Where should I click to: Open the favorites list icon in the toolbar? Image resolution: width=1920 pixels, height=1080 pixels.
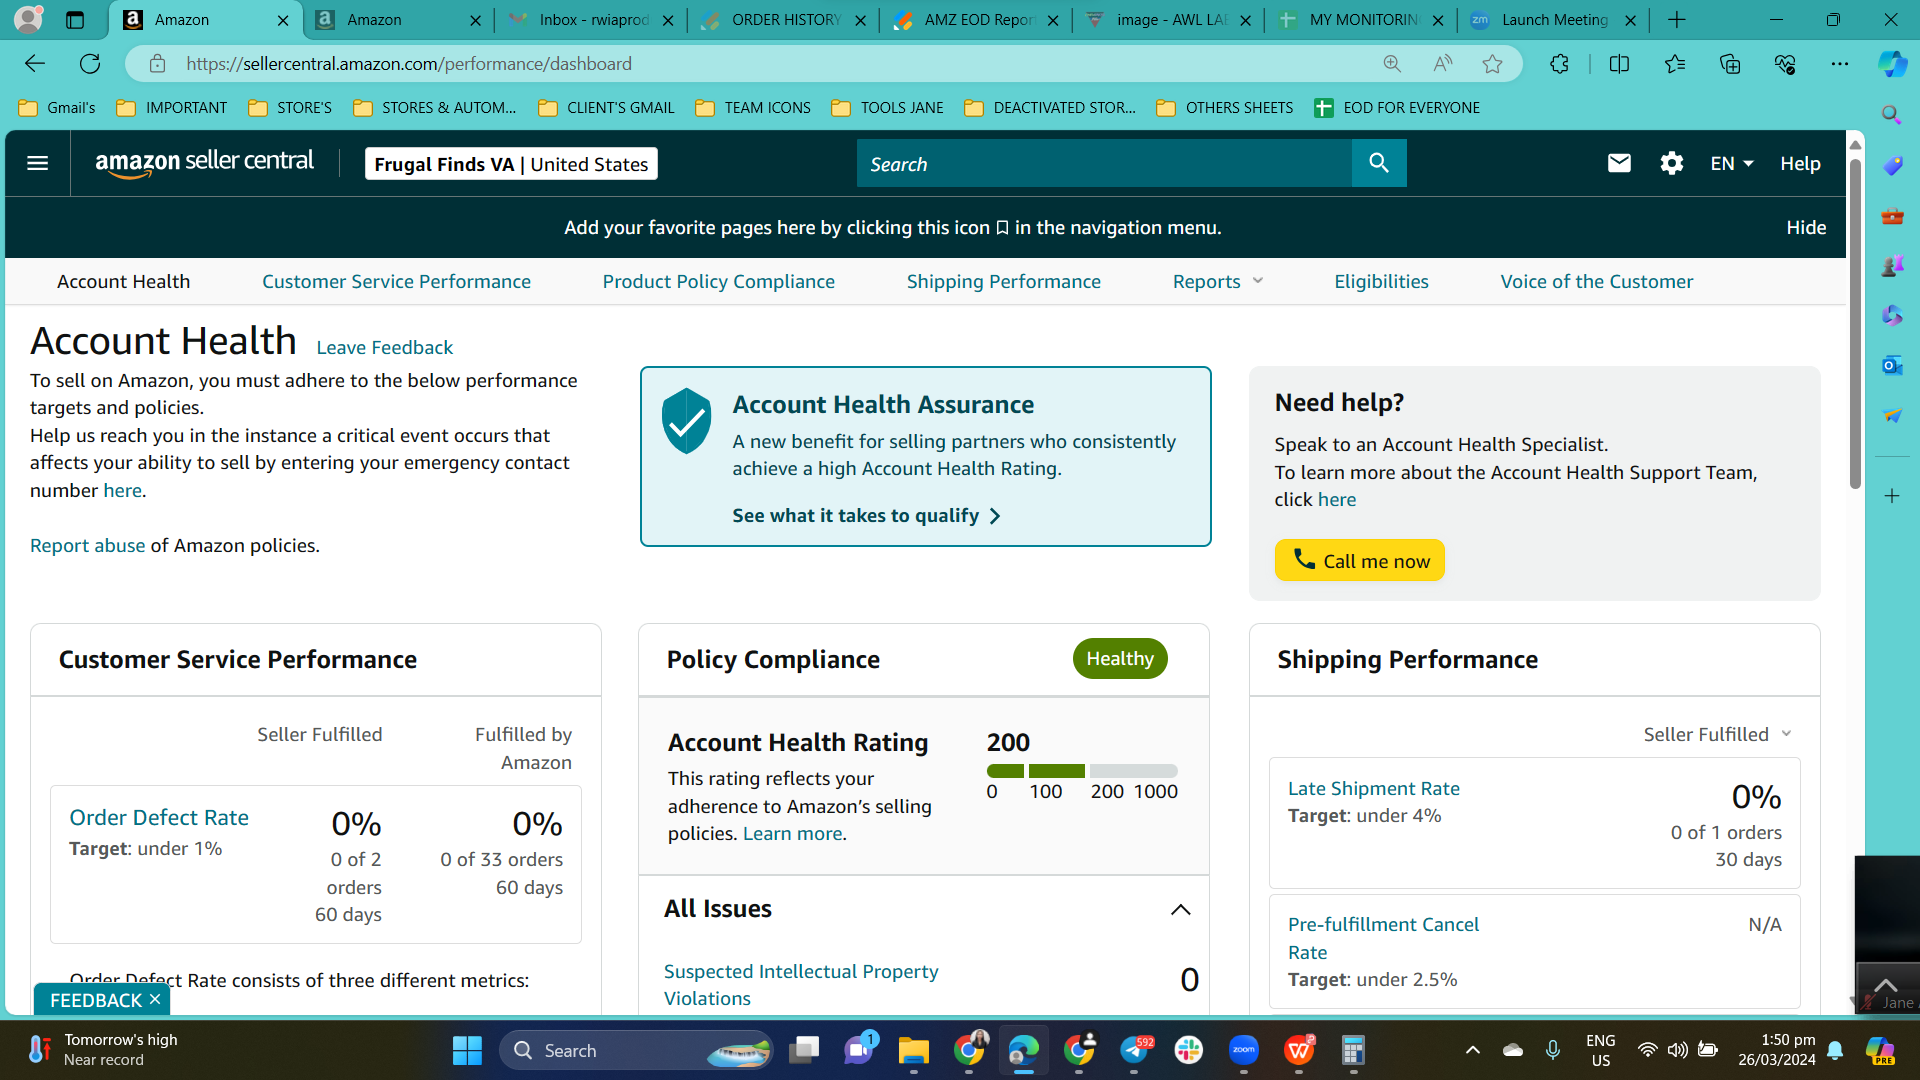(1675, 64)
